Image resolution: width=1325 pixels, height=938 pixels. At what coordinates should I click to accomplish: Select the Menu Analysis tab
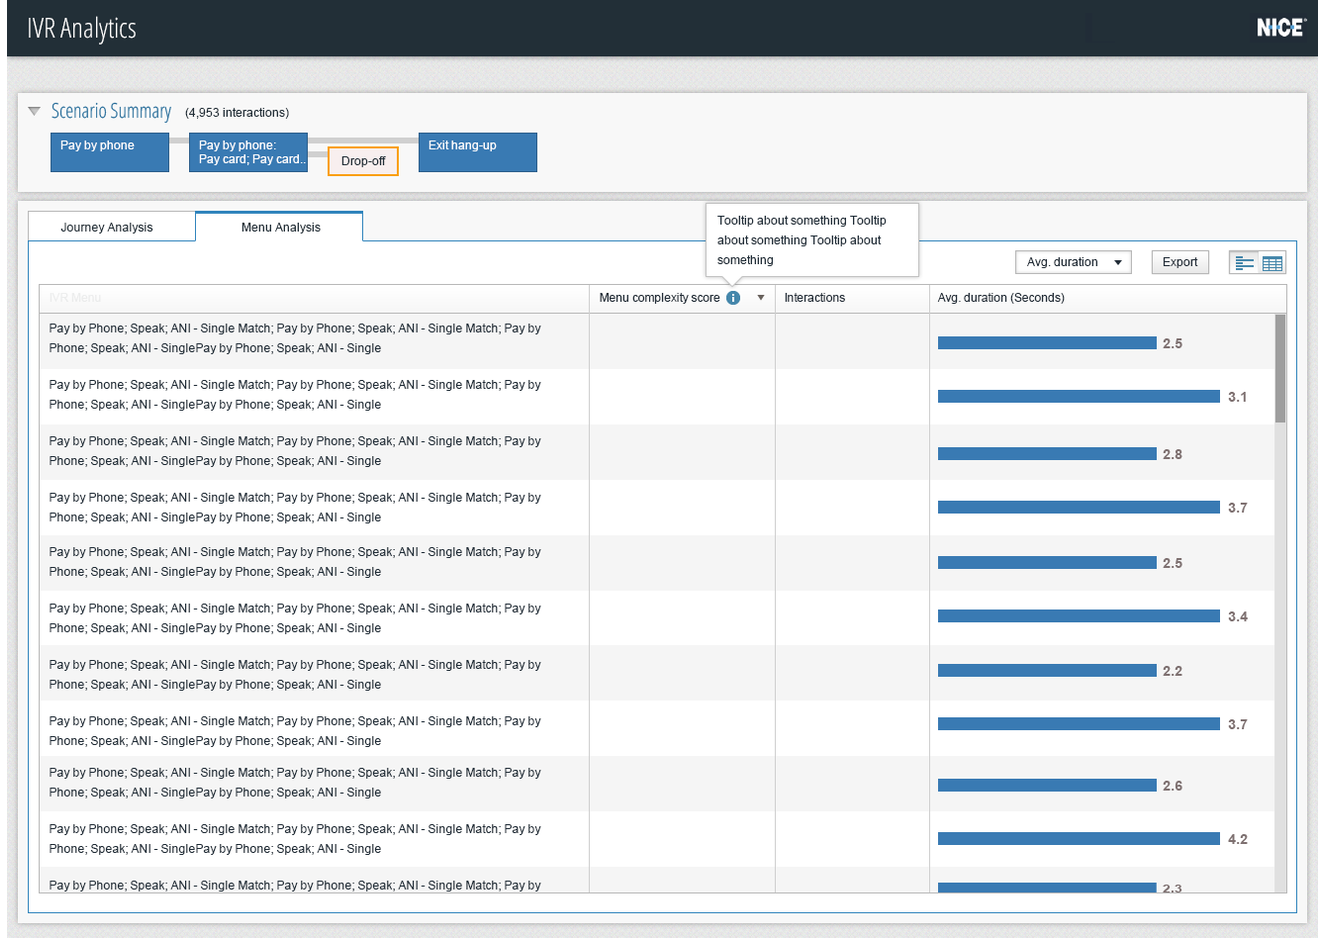[280, 227]
